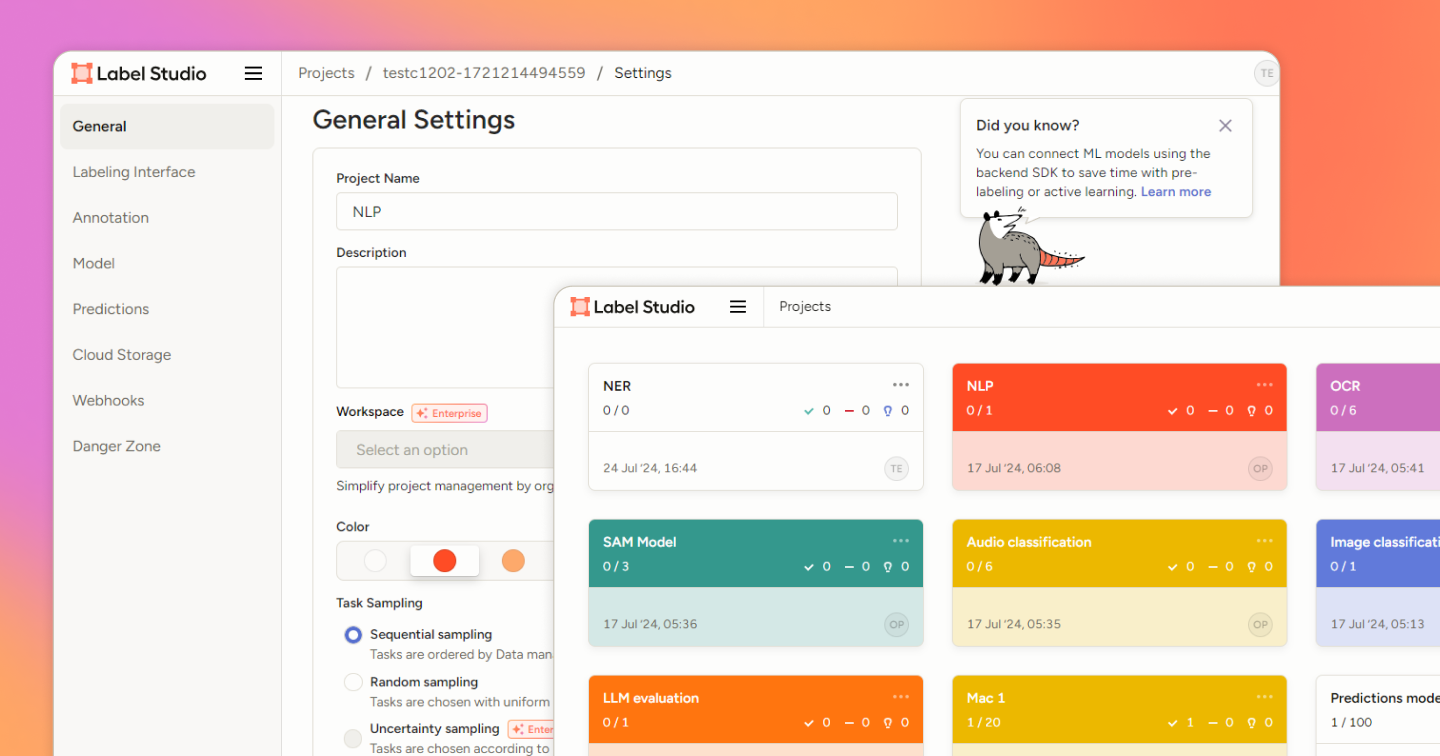Click the Label Studio logo icon

pyautogui.click(x=82, y=72)
